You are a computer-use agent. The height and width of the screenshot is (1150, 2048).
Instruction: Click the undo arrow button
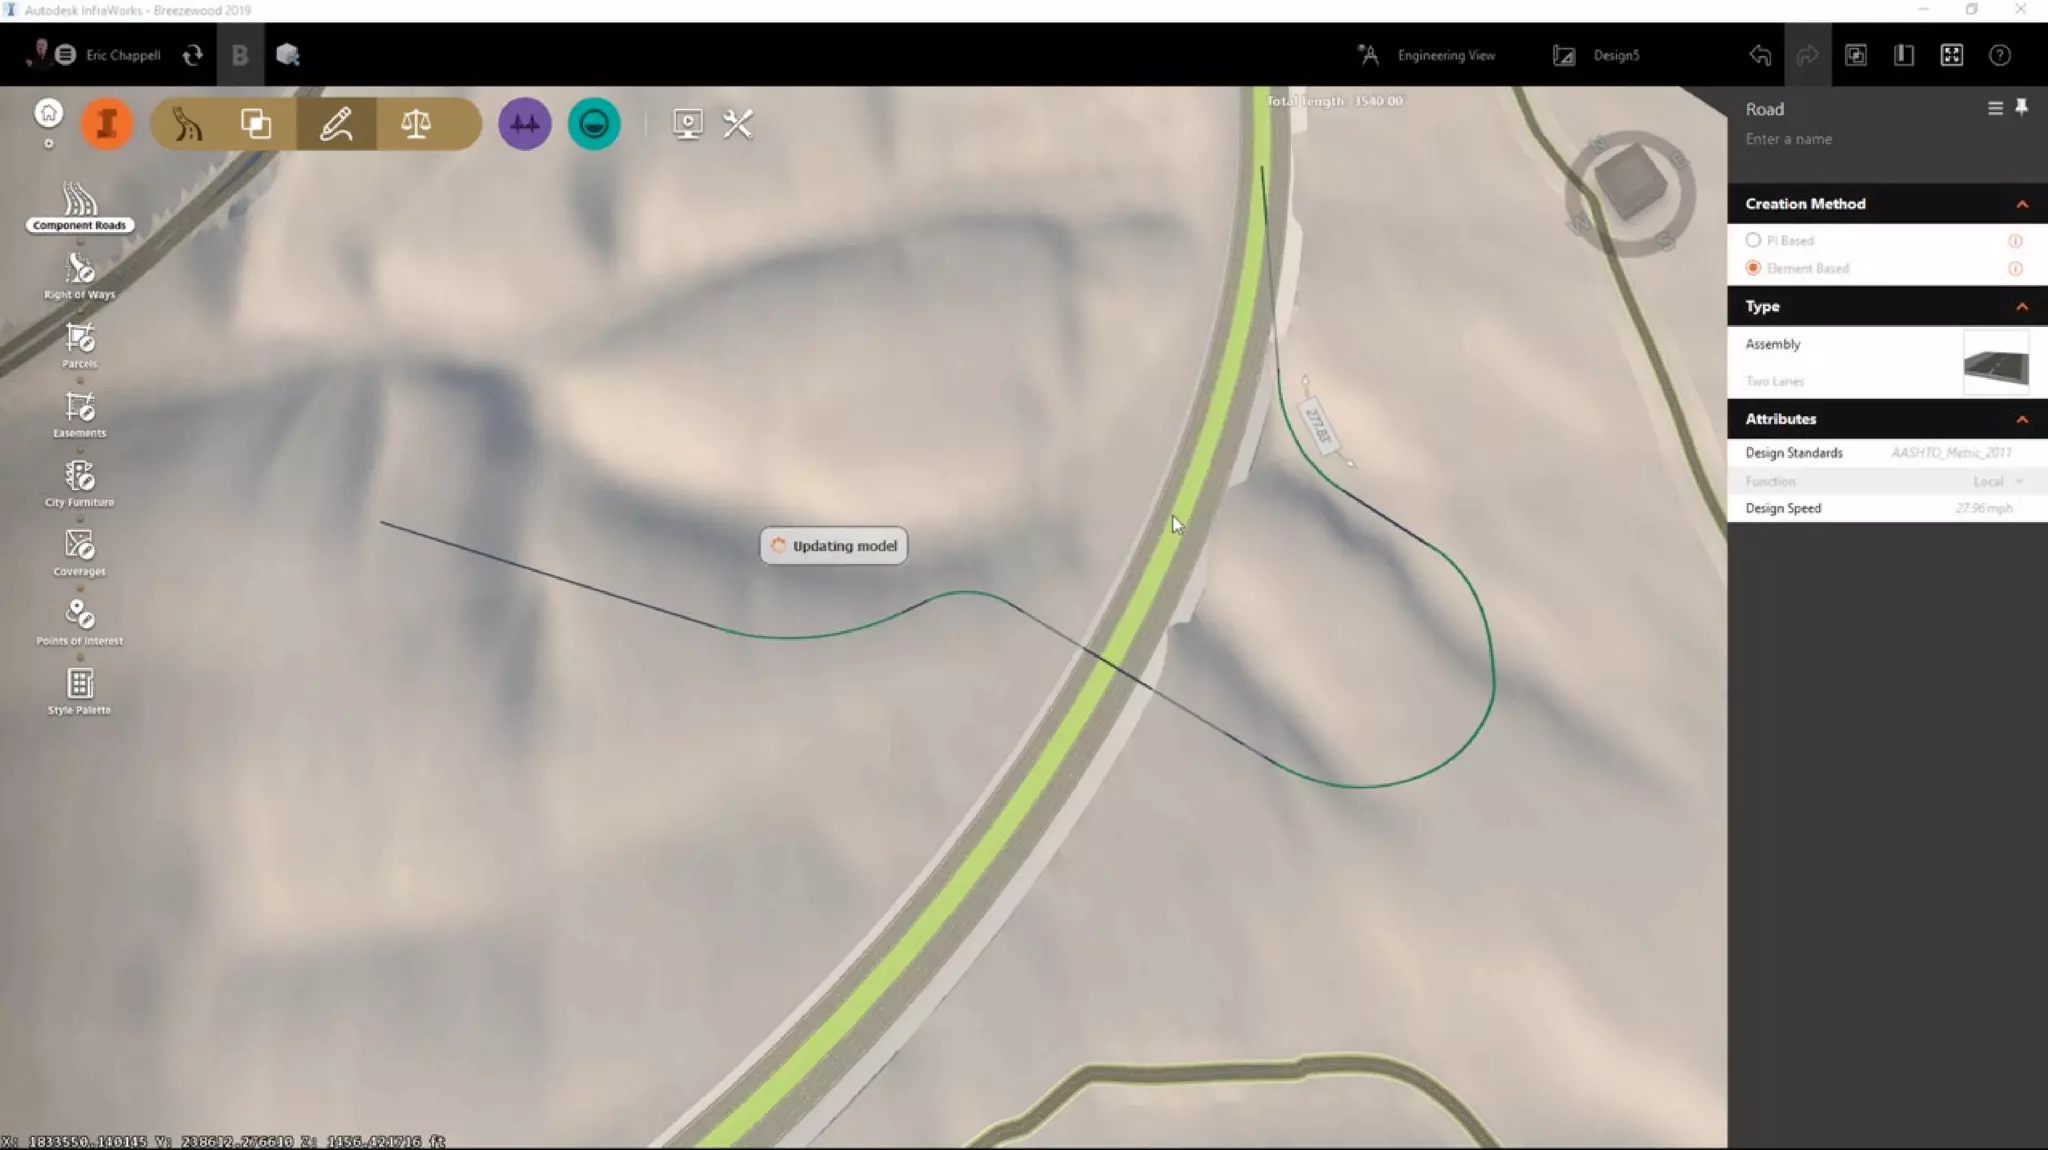1760,55
